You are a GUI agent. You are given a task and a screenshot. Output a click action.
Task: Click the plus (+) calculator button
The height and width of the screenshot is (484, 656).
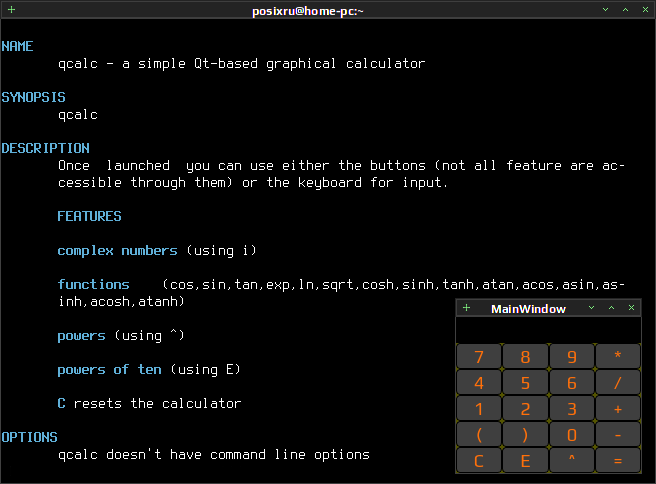click(618, 408)
